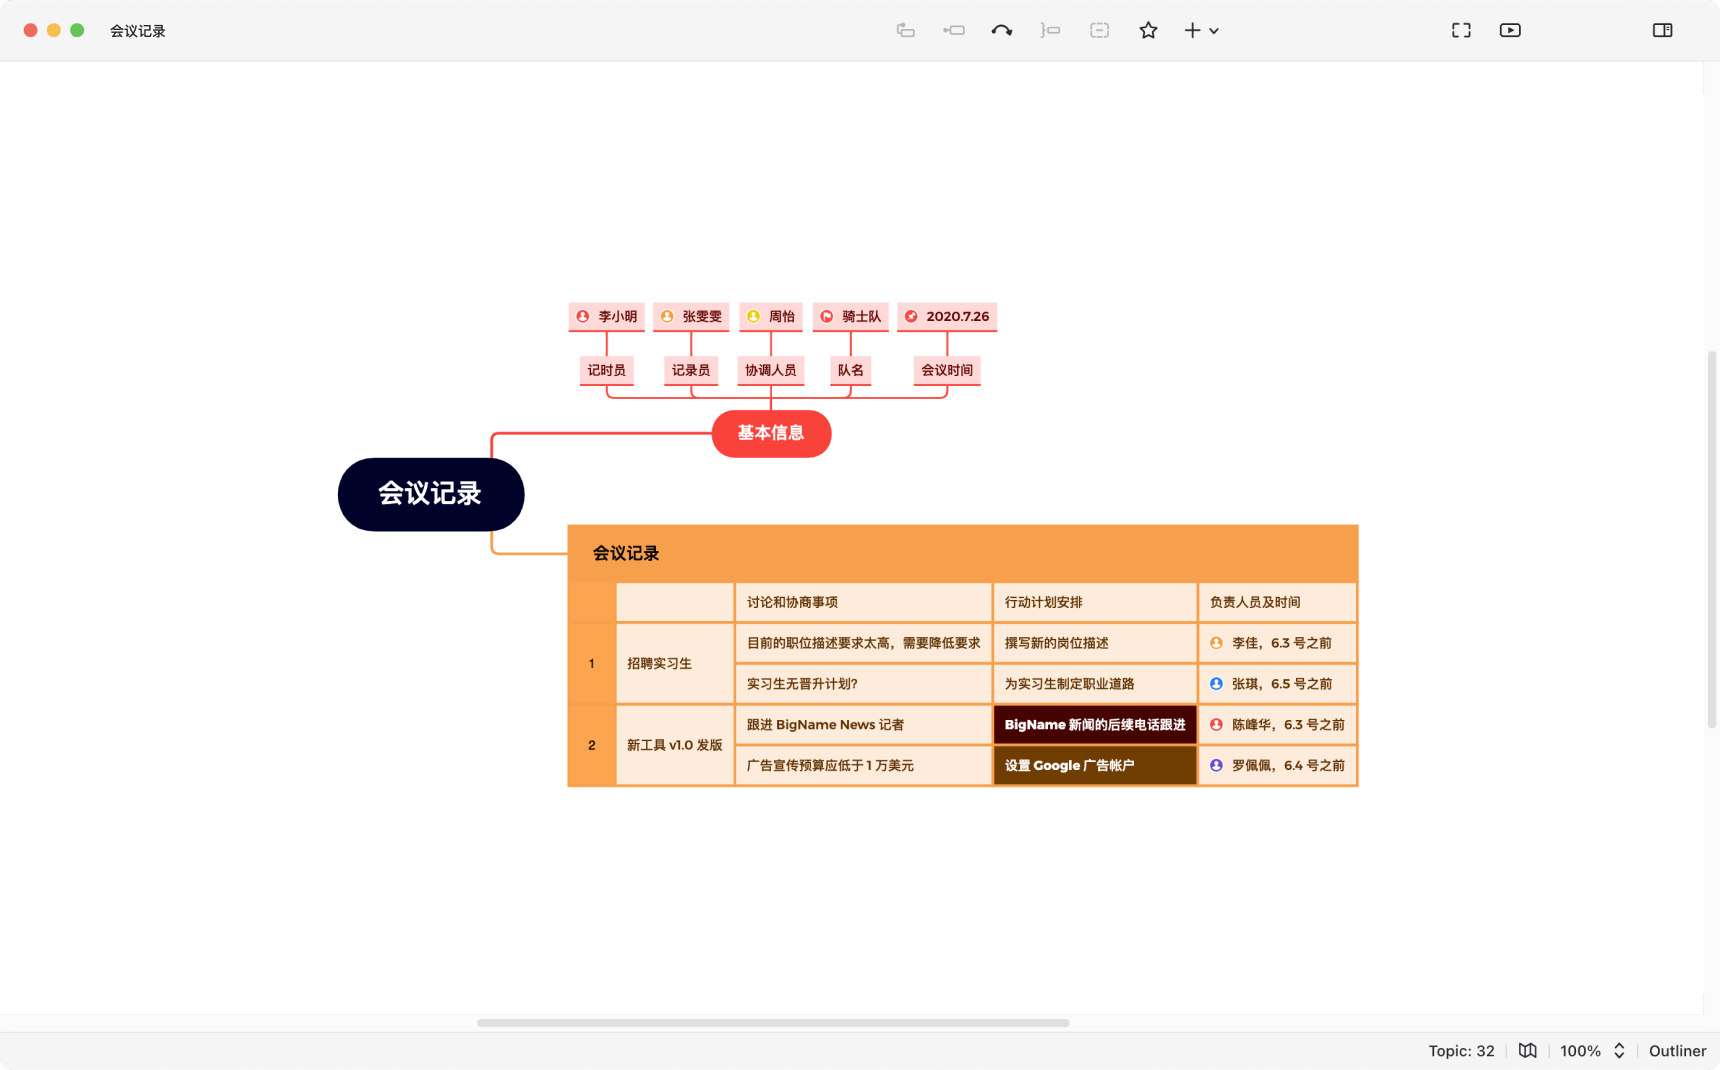Select the 2020.7.26 topic
1720x1070 pixels.
947,316
